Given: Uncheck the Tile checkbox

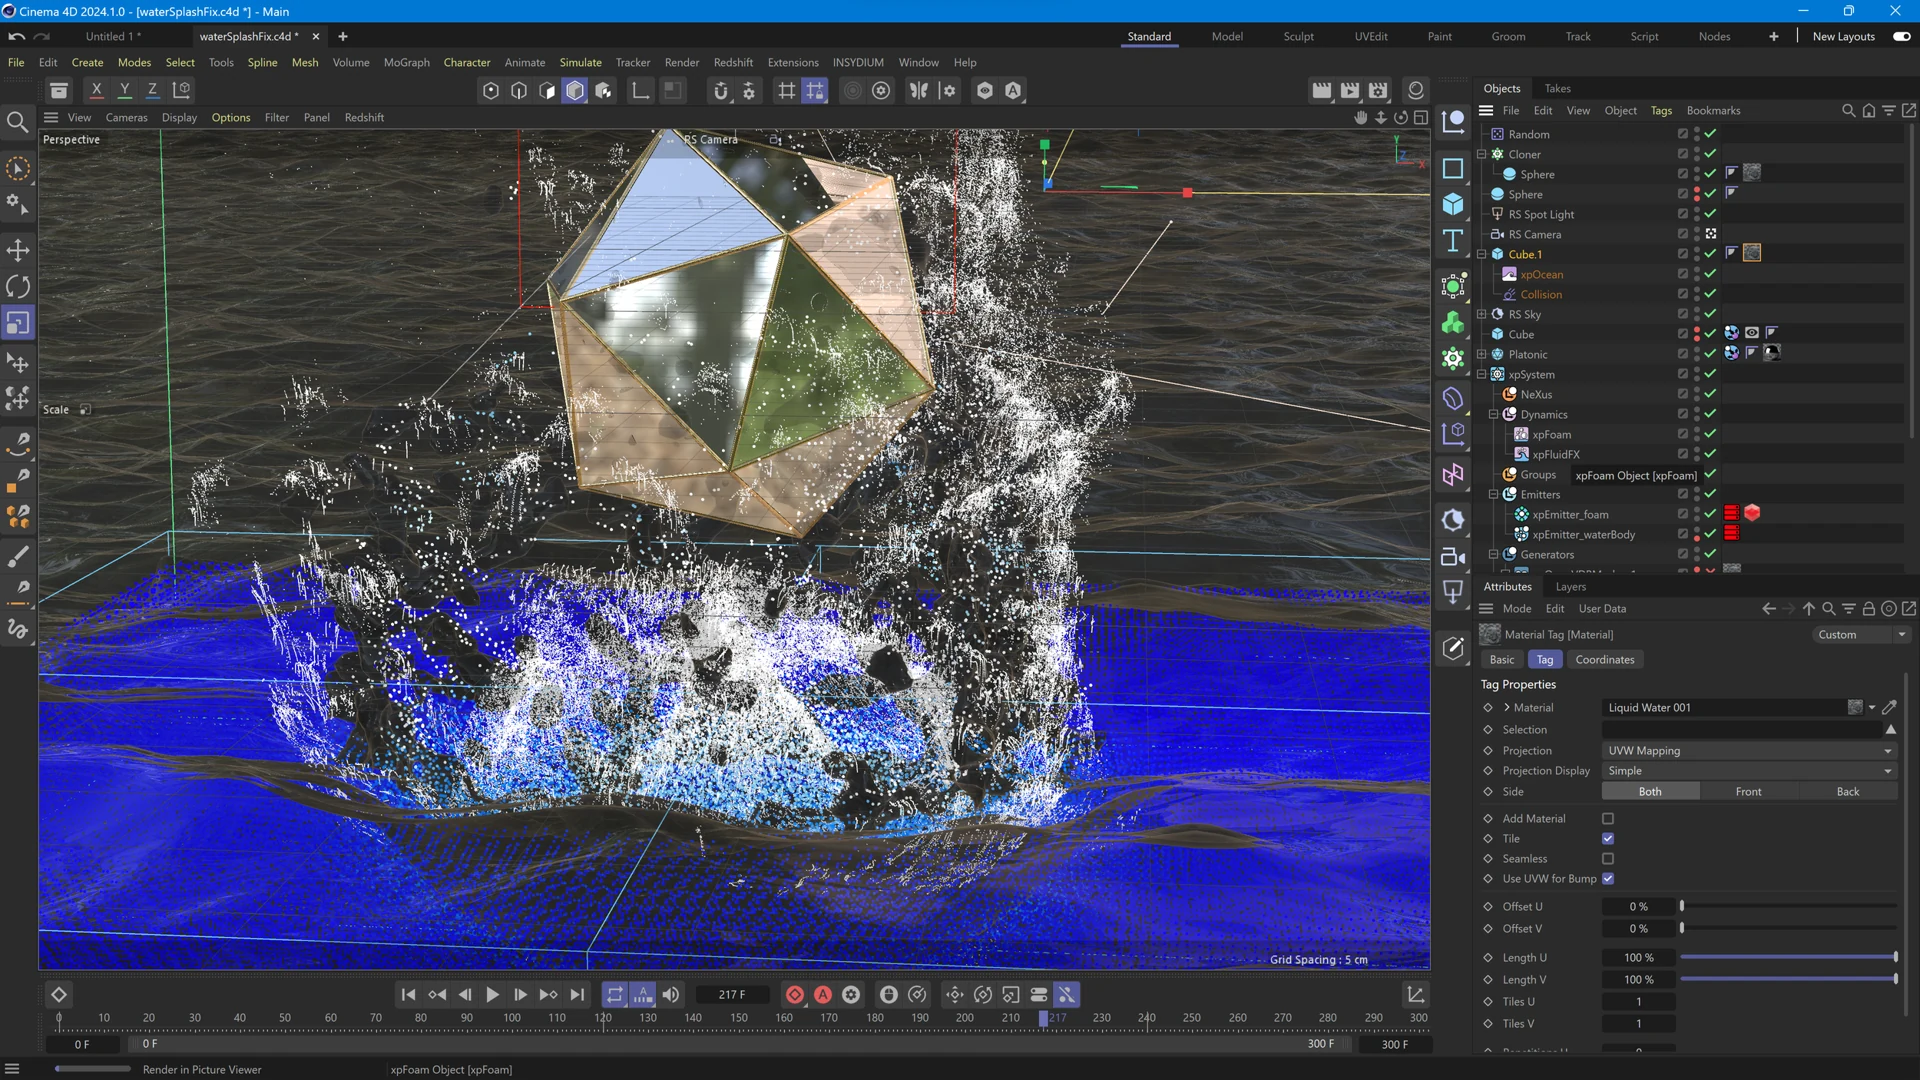Looking at the screenshot, I should [x=1608, y=839].
